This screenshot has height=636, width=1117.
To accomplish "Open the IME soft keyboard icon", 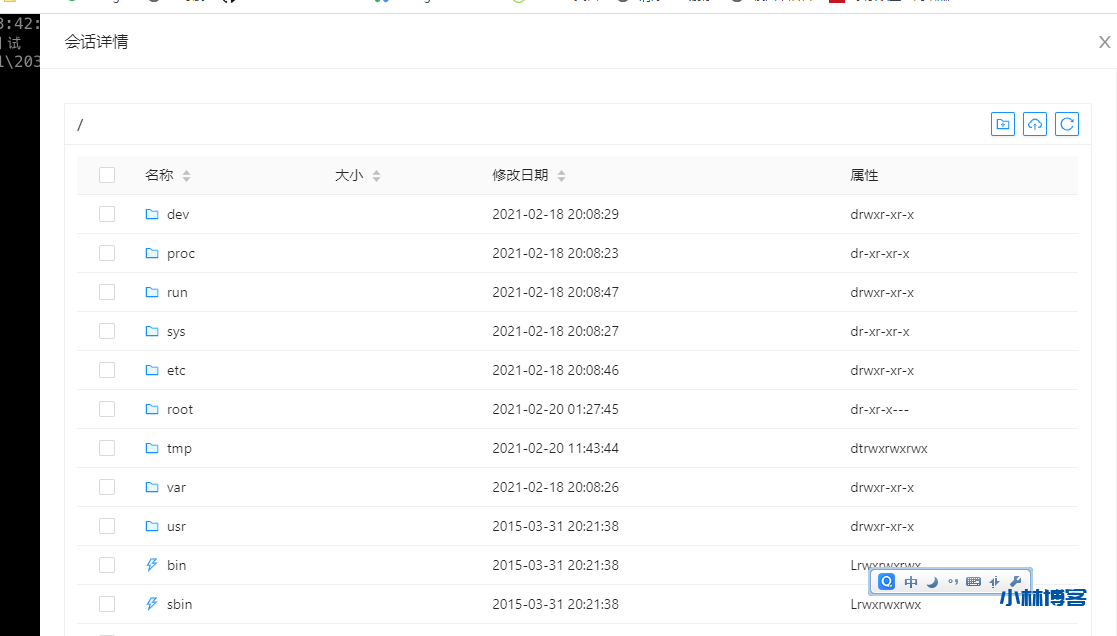I will (x=973, y=582).
